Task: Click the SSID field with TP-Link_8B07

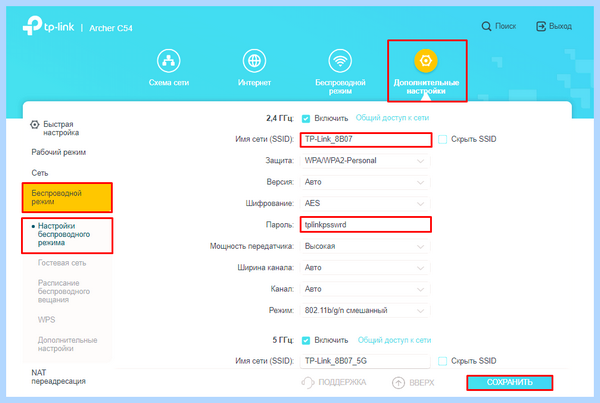Action: [x=366, y=139]
